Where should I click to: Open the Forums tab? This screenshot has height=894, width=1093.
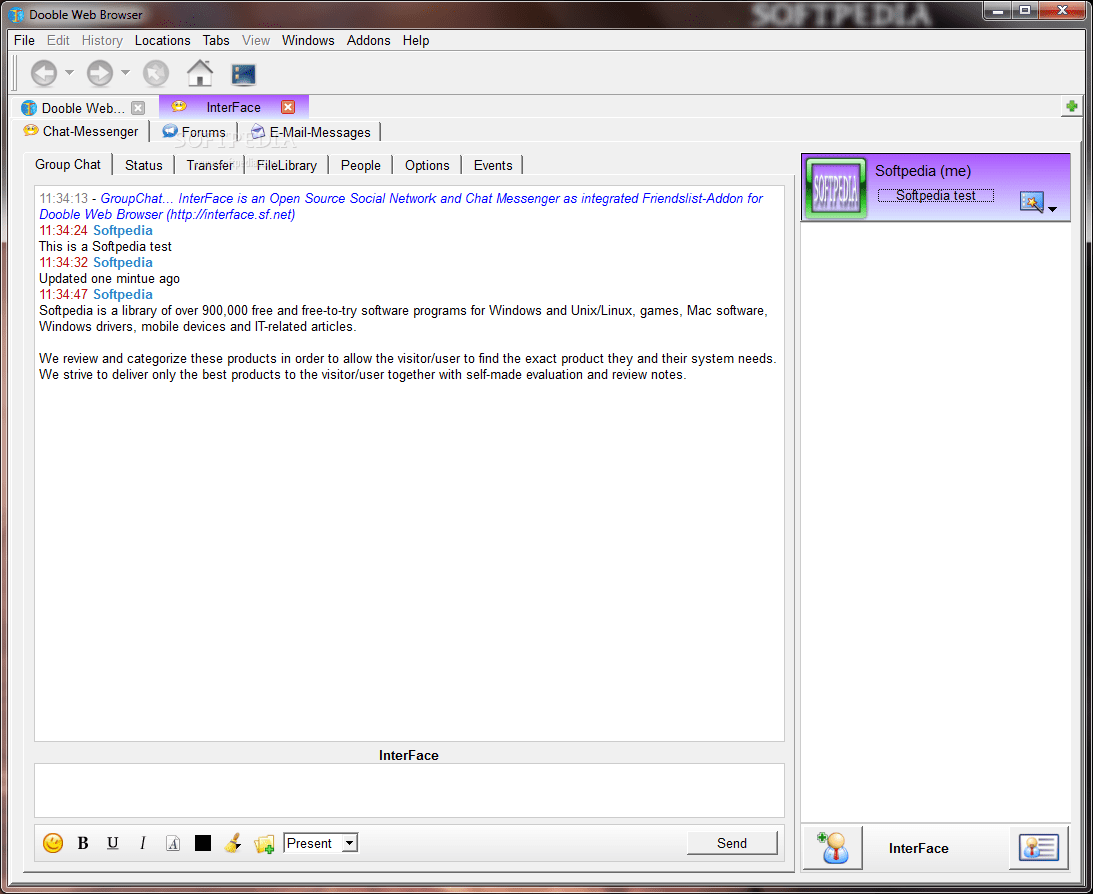pos(194,132)
